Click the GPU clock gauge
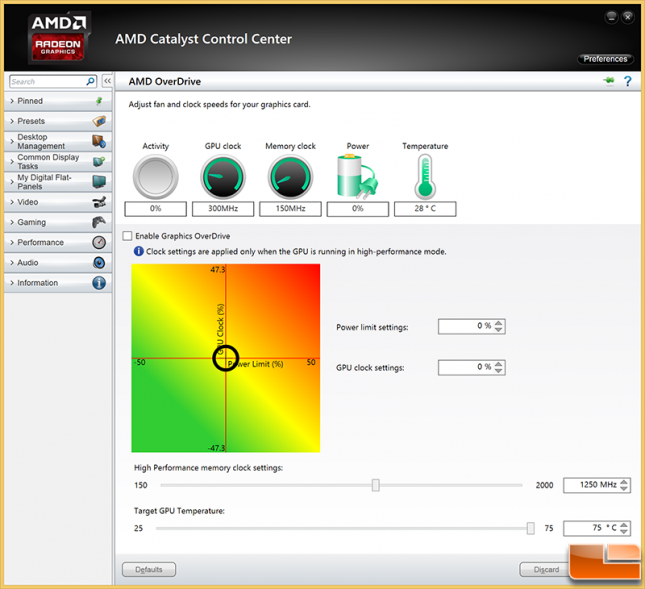Screen dimensions: 645x589 (223, 177)
